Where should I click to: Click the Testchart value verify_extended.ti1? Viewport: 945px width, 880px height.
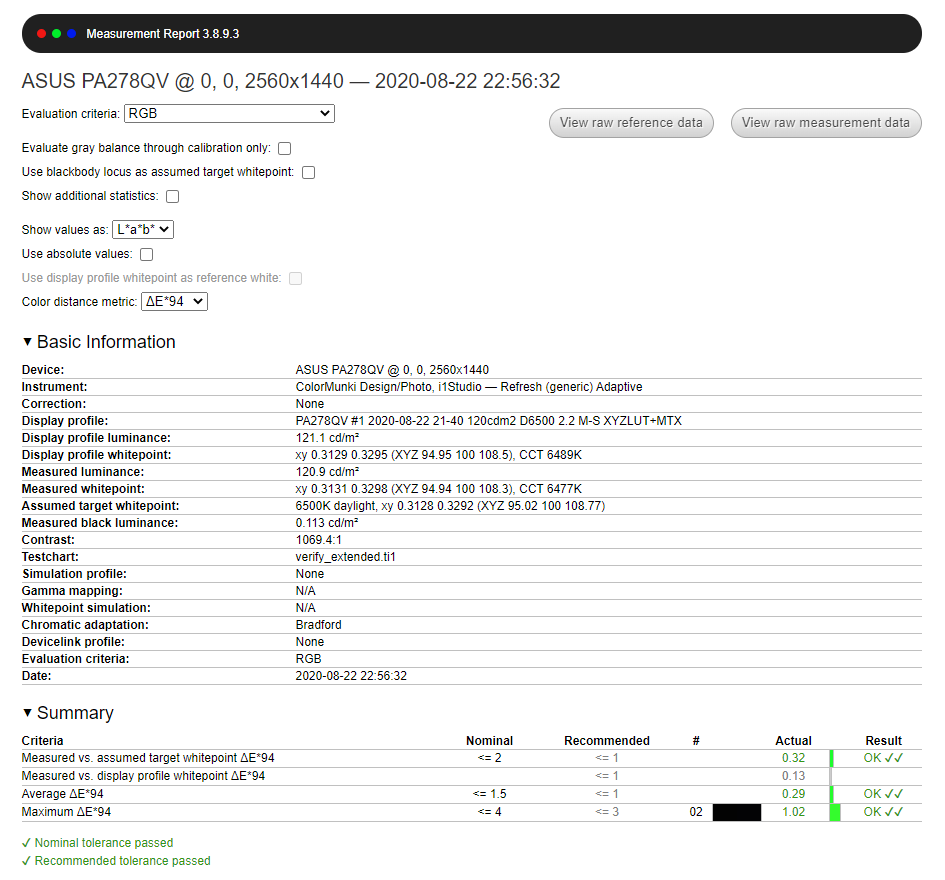click(345, 557)
